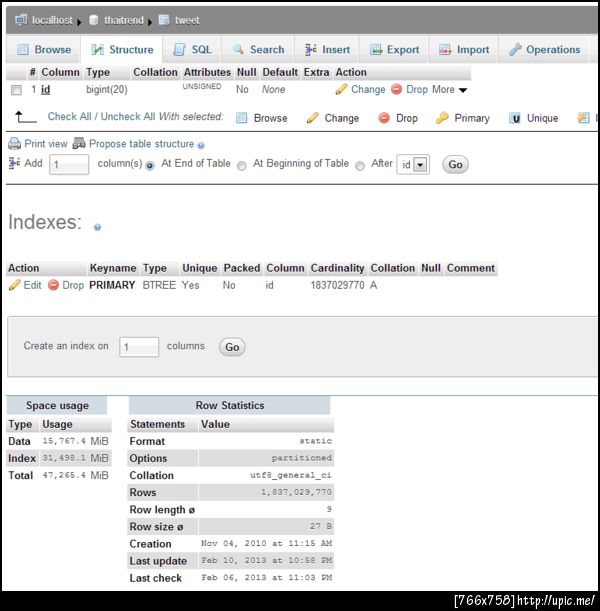Click the Index usage 31,498.1 MiB value

coord(76,458)
